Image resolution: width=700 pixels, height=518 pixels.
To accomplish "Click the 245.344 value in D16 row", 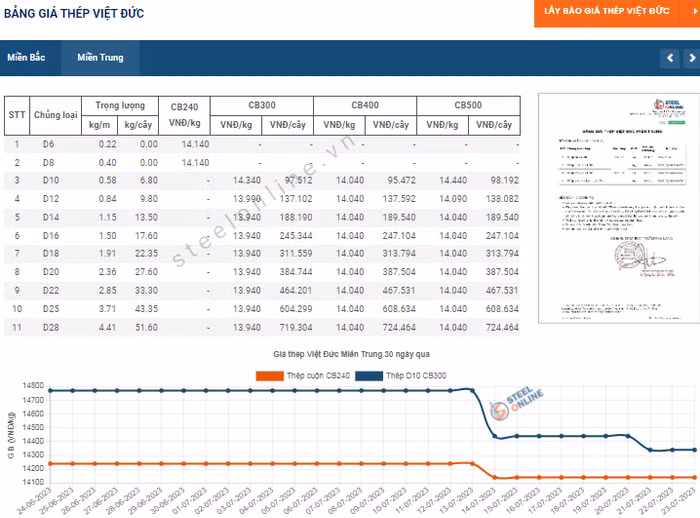I will (296, 236).
